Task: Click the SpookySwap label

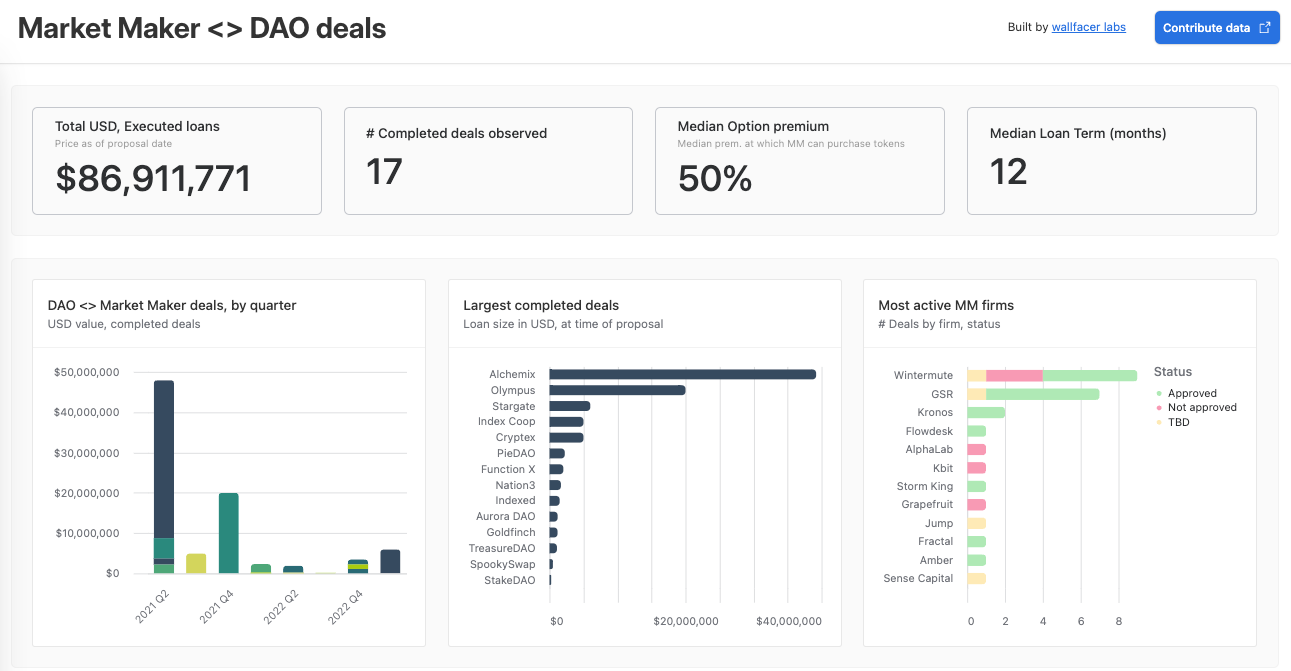Action: click(503, 564)
